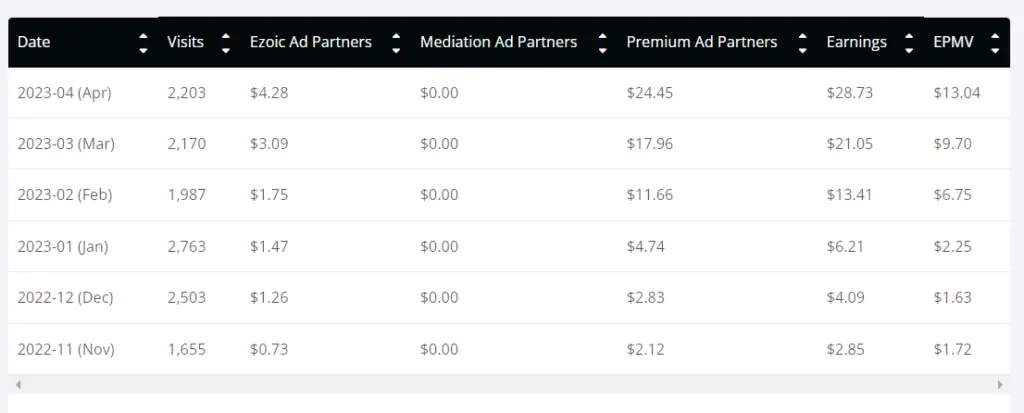Viewport: 1024px width, 413px height.
Task: Click the EPMV header label
Action: [953, 42]
